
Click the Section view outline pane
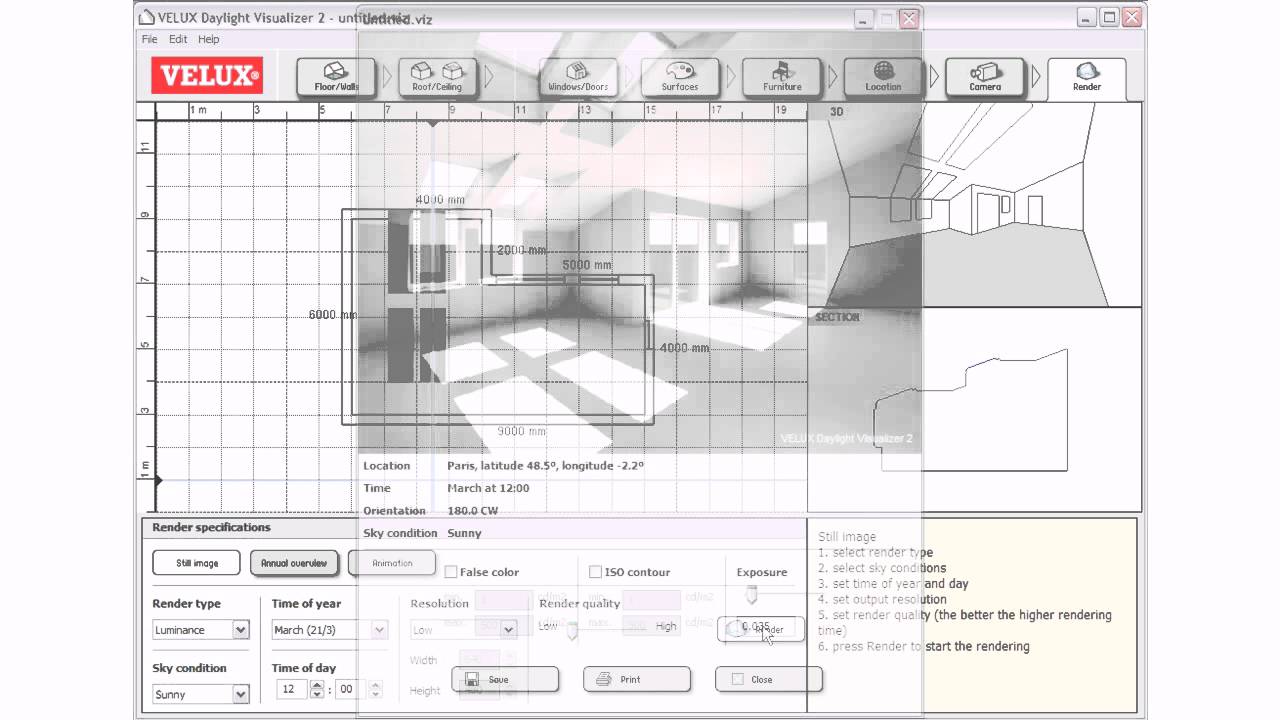pos(974,410)
